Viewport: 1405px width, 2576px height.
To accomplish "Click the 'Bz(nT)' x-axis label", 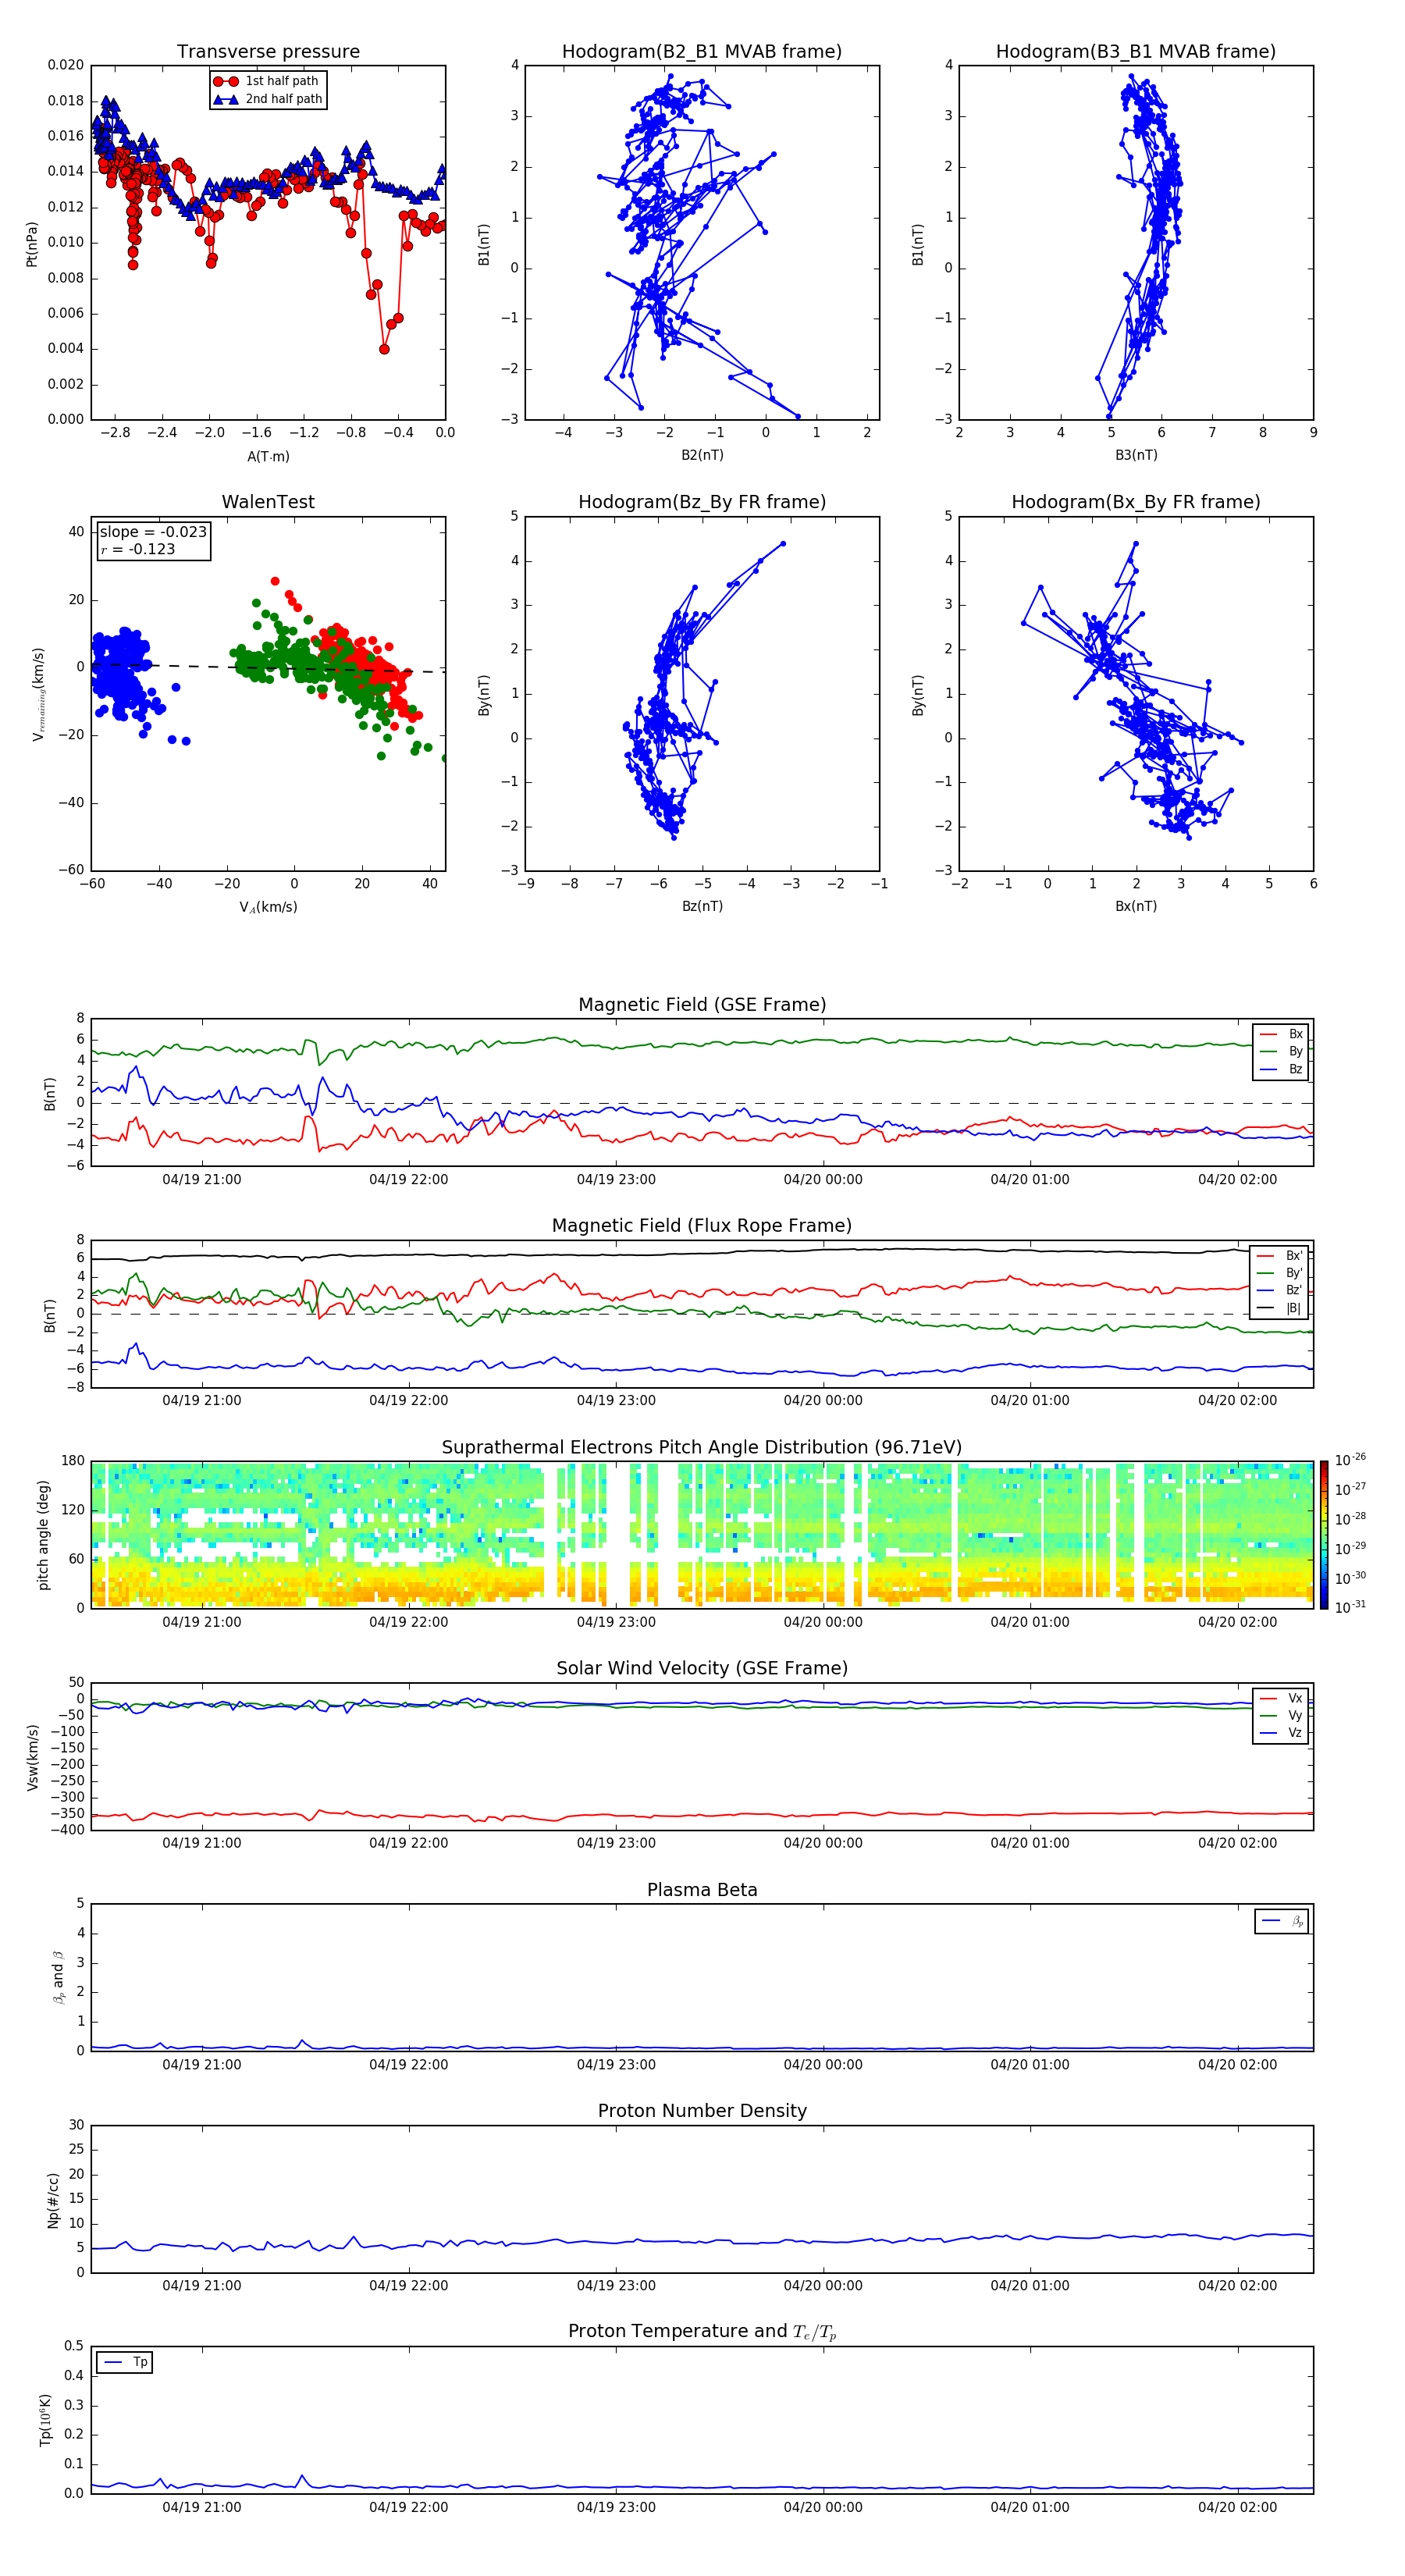I will 702,906.
